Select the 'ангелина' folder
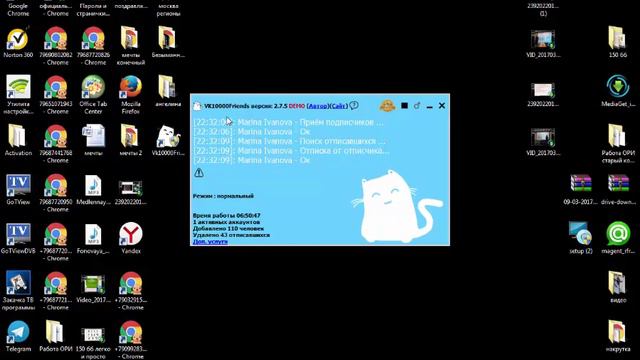The width and height of the screenshot is (640, 360). (168, 91)
